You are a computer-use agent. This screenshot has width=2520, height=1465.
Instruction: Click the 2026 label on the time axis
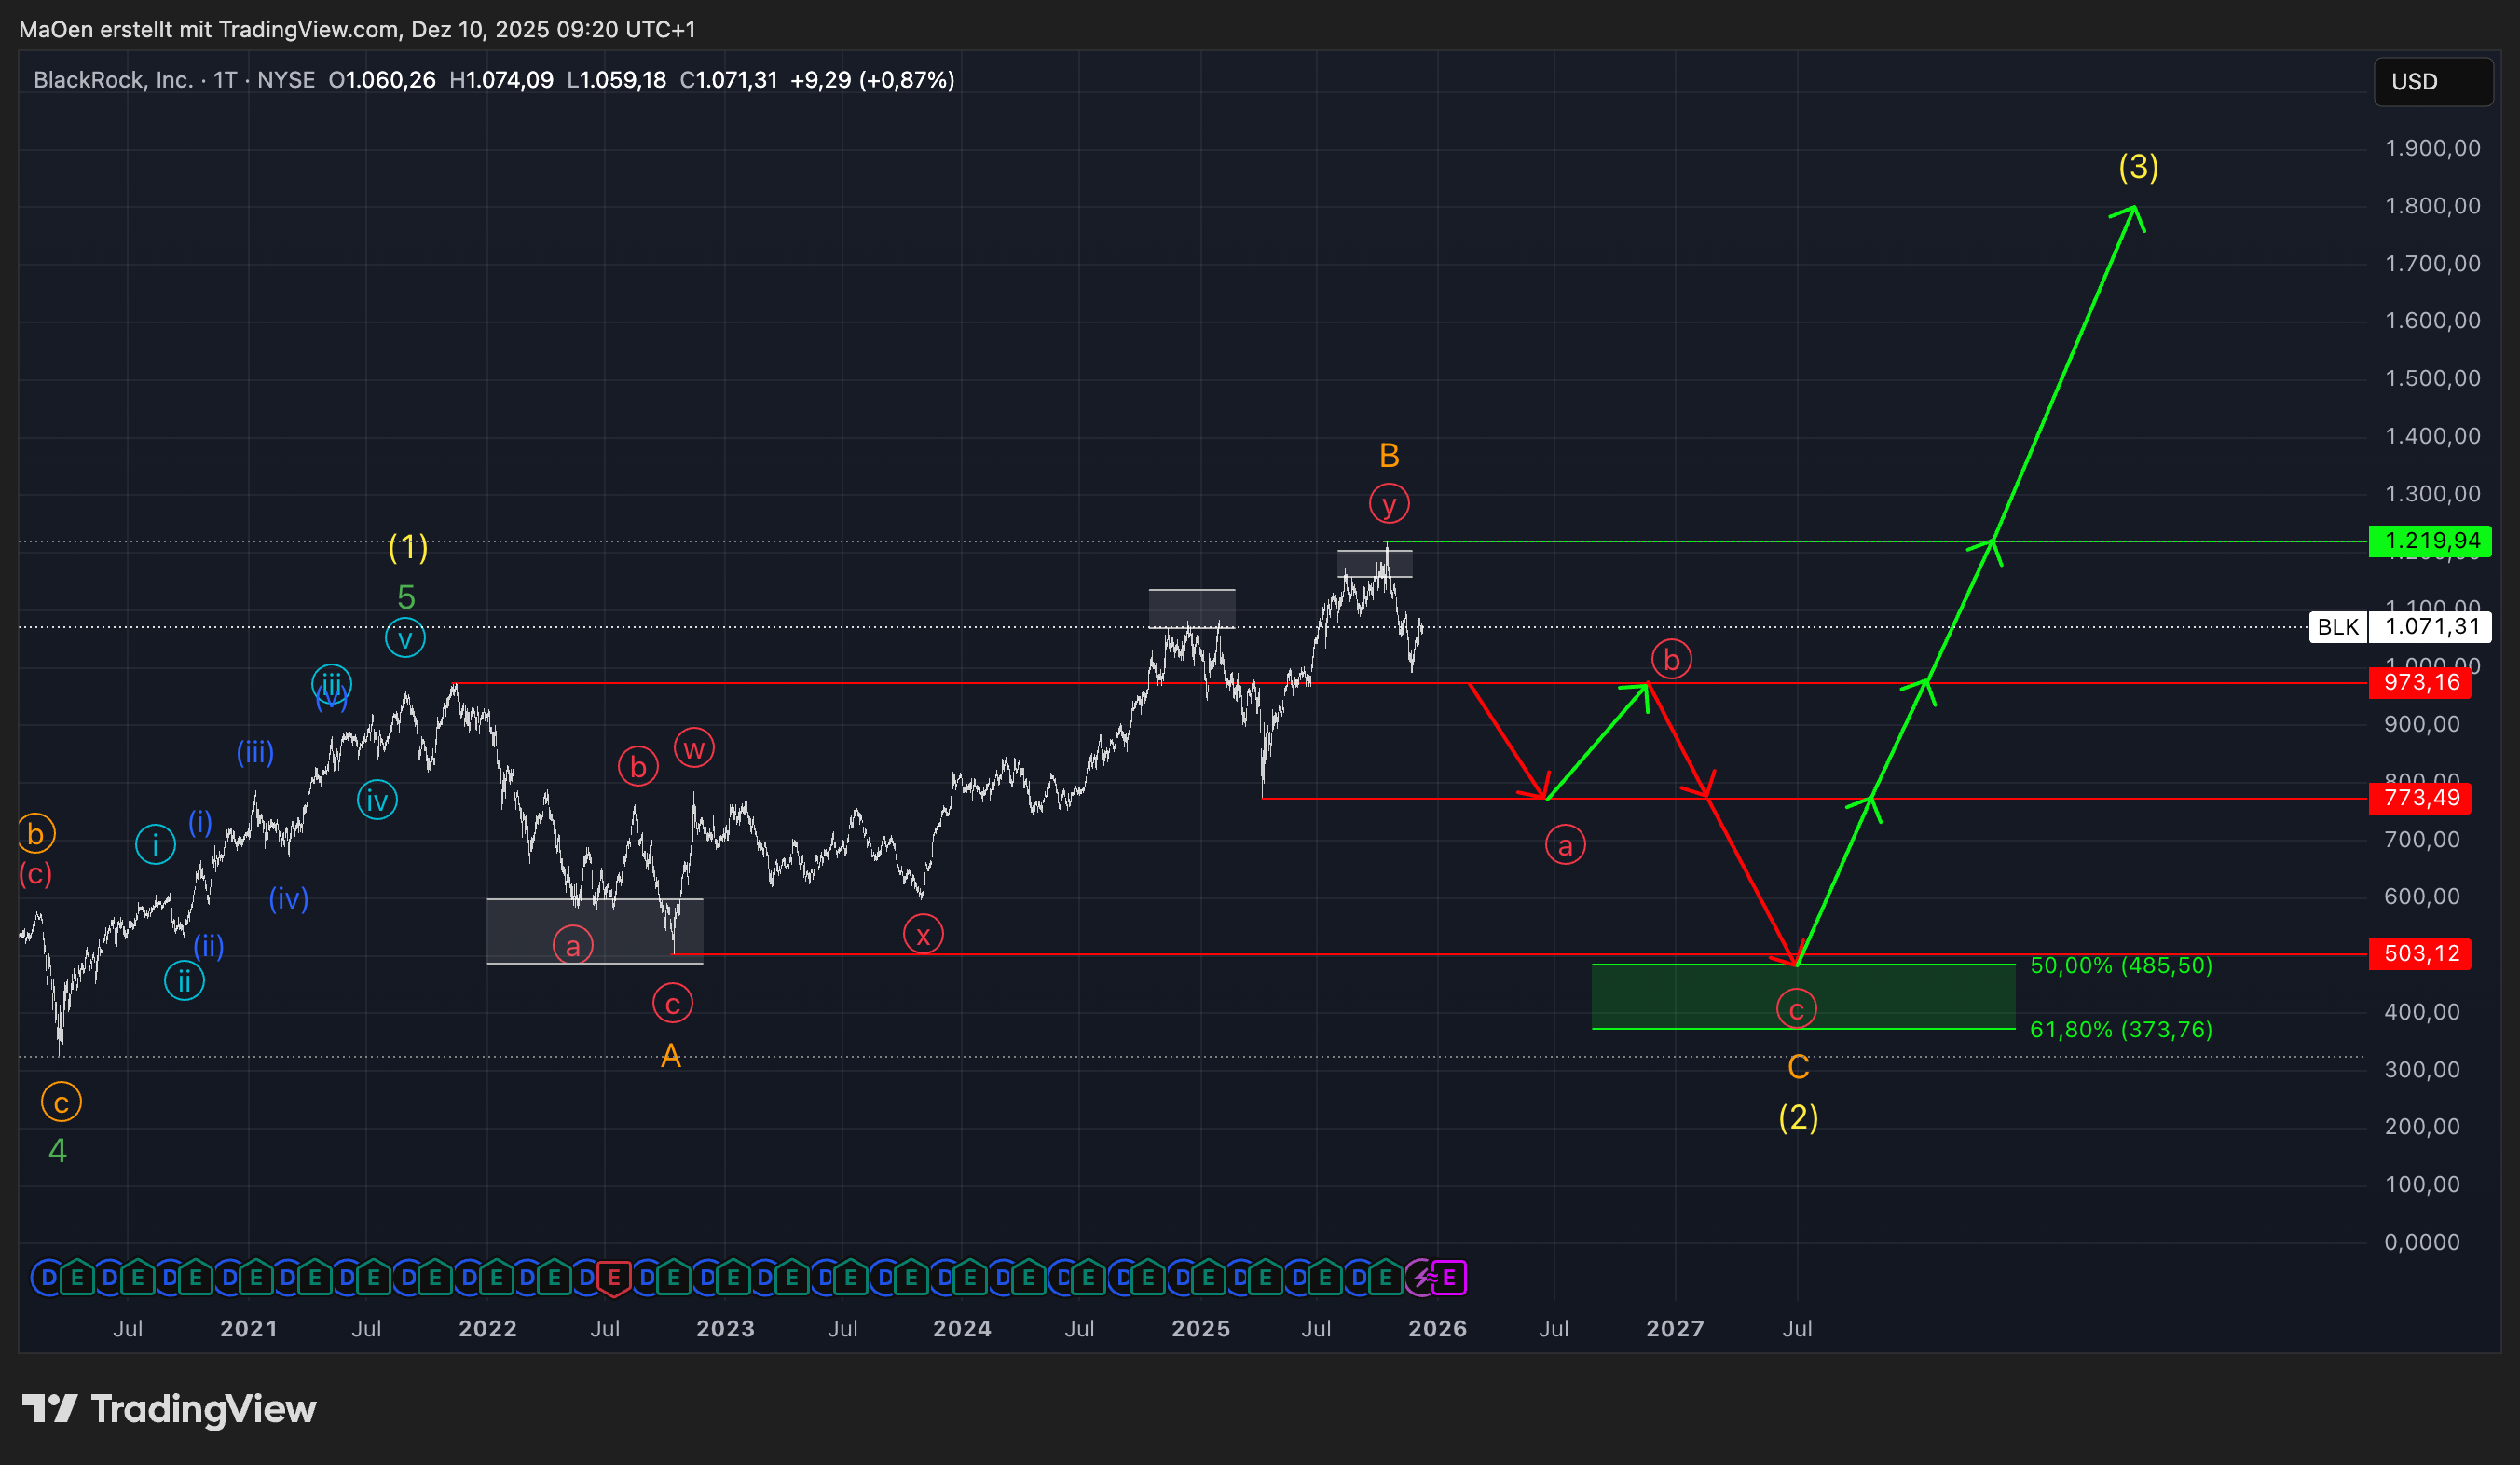tap(1437, 1328)
